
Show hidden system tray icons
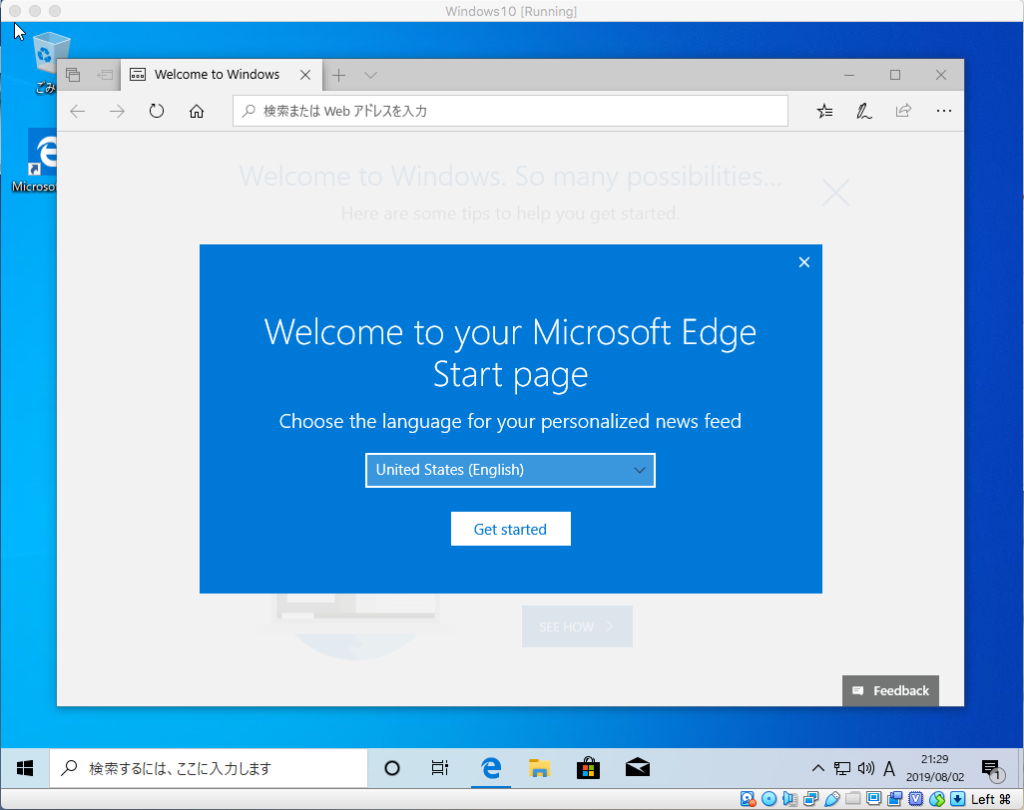pyautogui.click(x=818, y=768)
